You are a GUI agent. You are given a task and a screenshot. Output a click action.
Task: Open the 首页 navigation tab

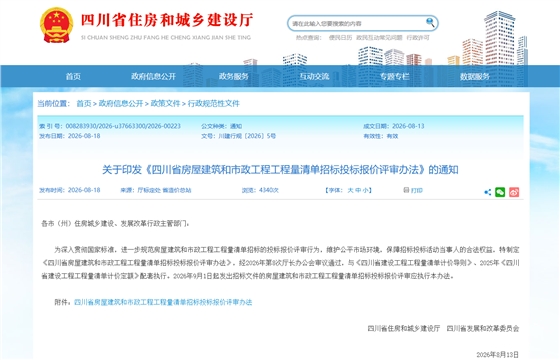73,76
